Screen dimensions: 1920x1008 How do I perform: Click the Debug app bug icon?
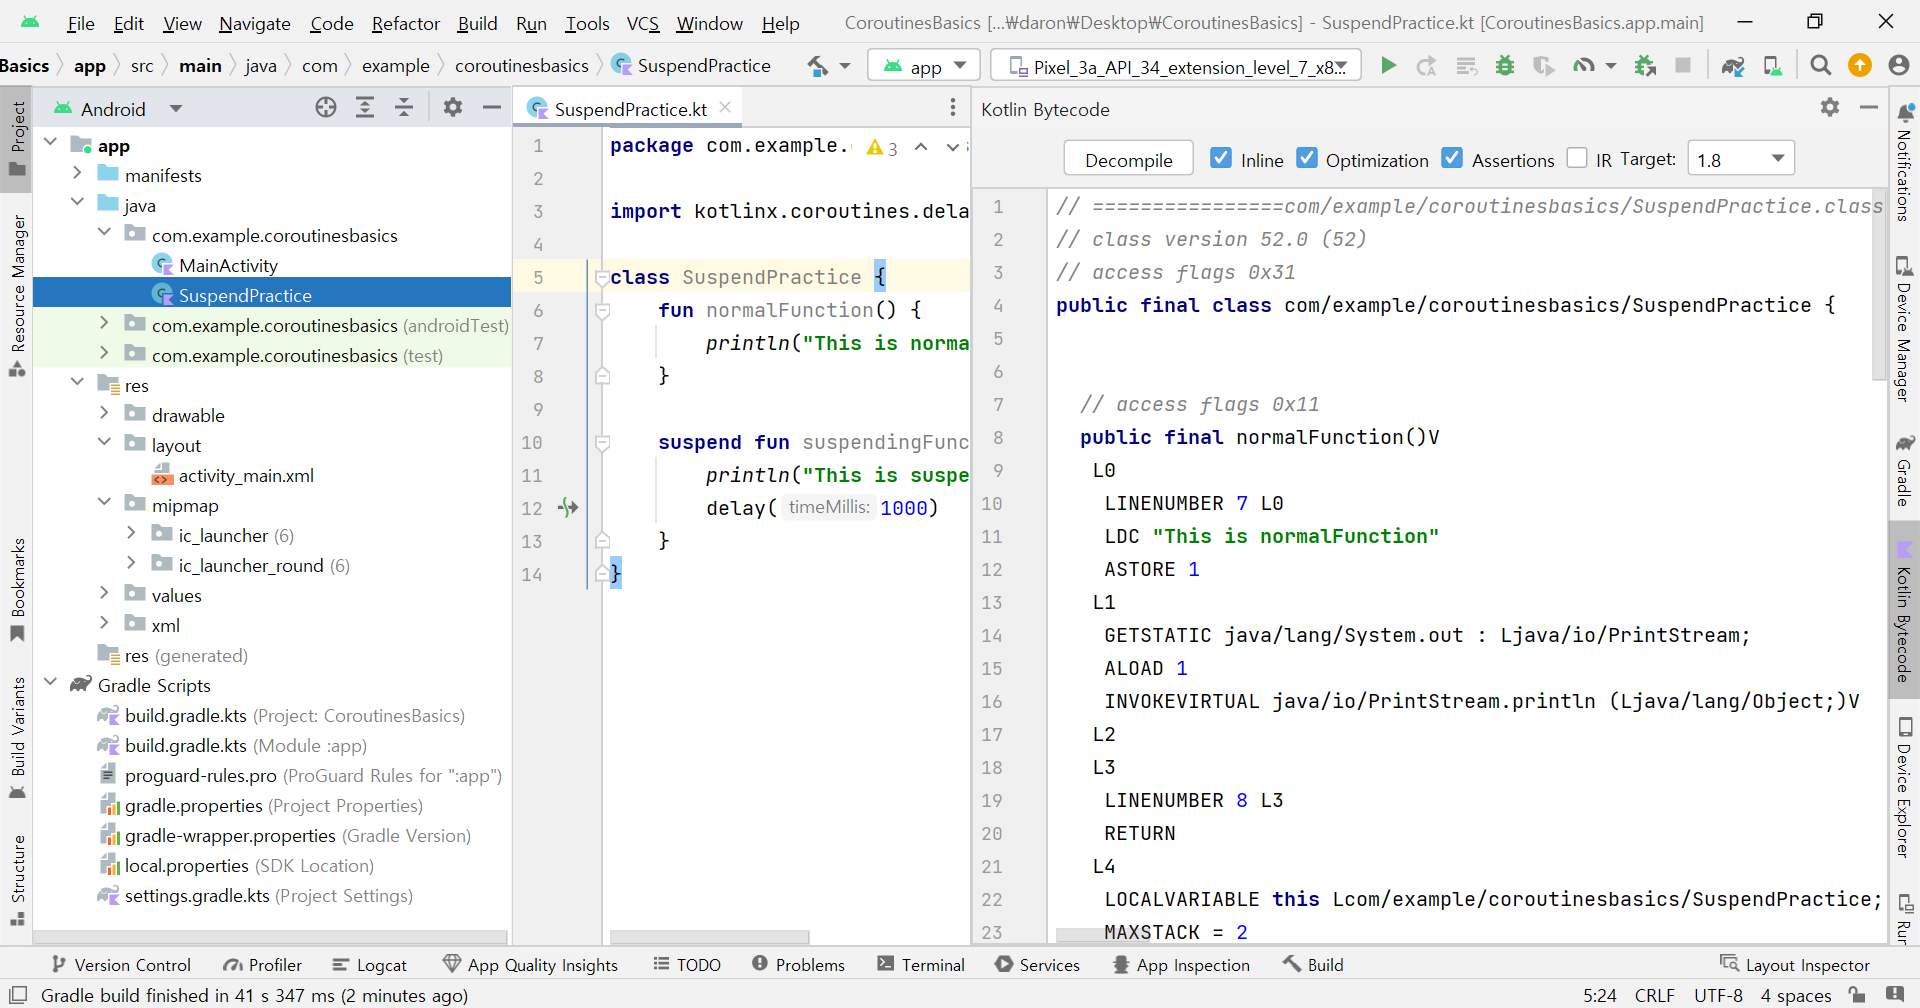coord(1505,66)
